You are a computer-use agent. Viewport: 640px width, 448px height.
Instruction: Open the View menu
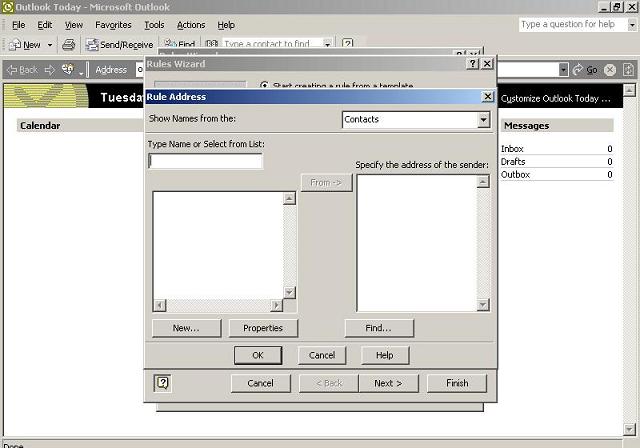coord(73,25)
